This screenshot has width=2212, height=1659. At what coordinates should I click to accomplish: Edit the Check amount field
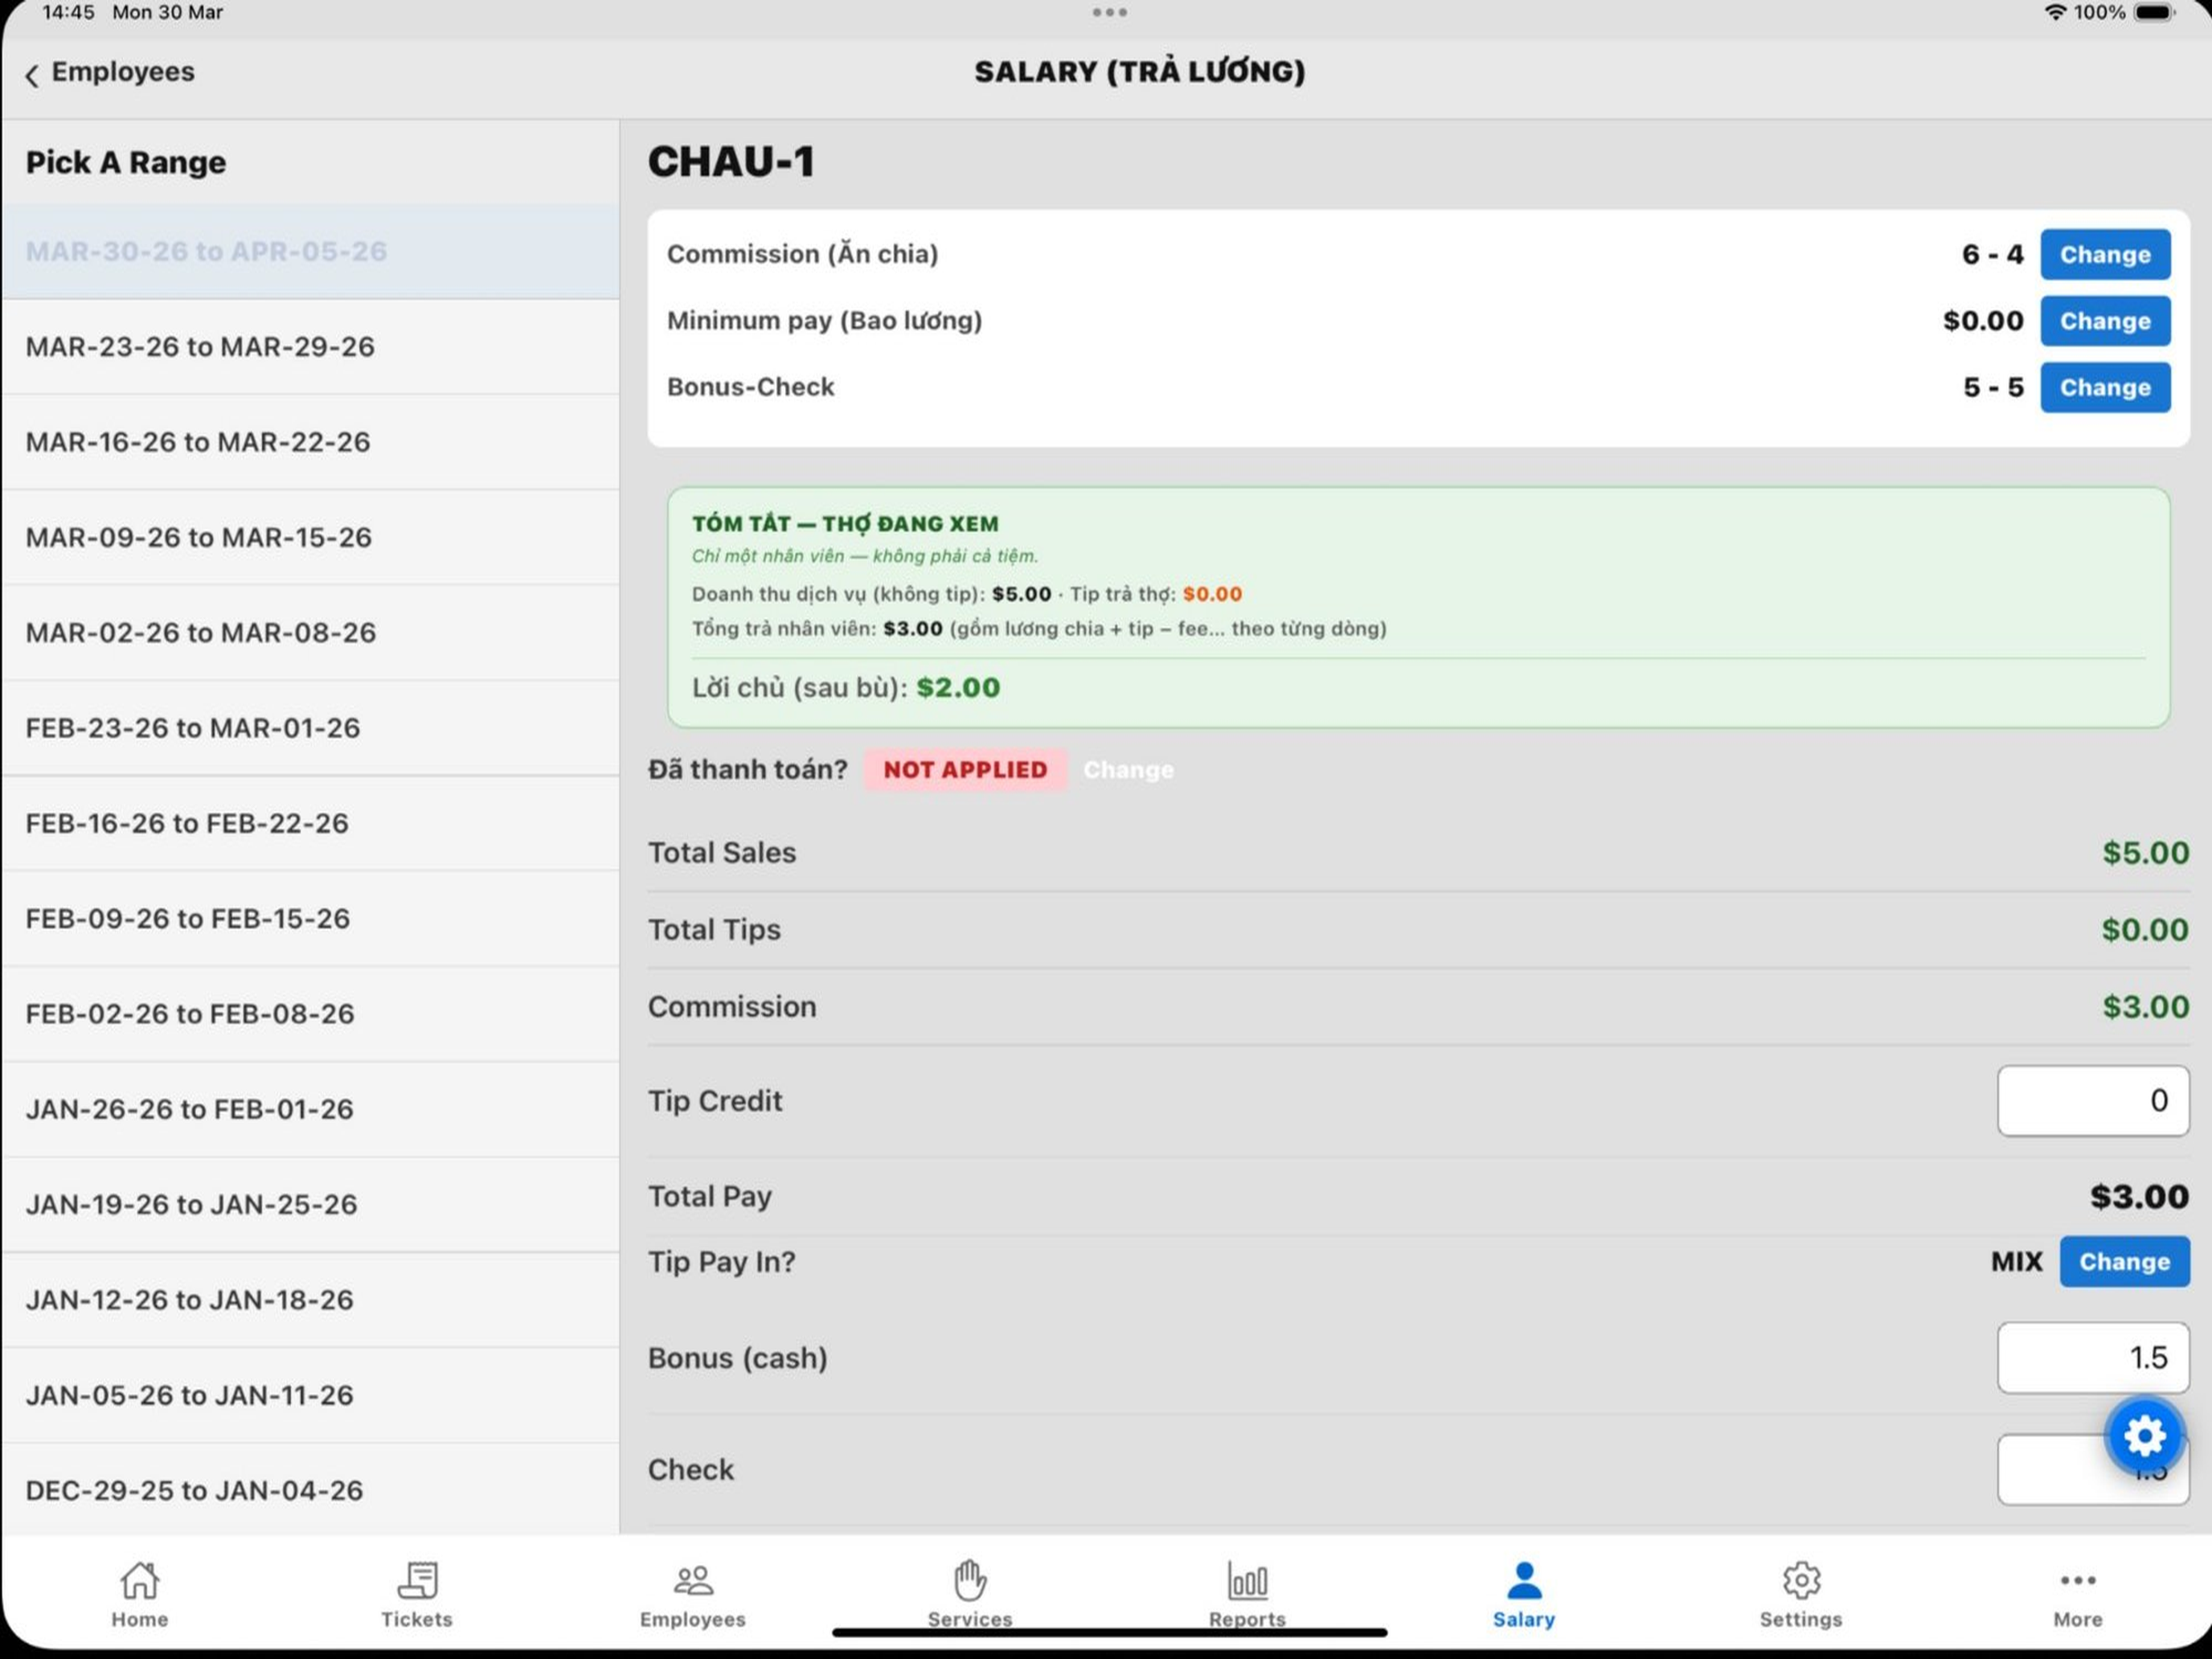(2093, 1470)
